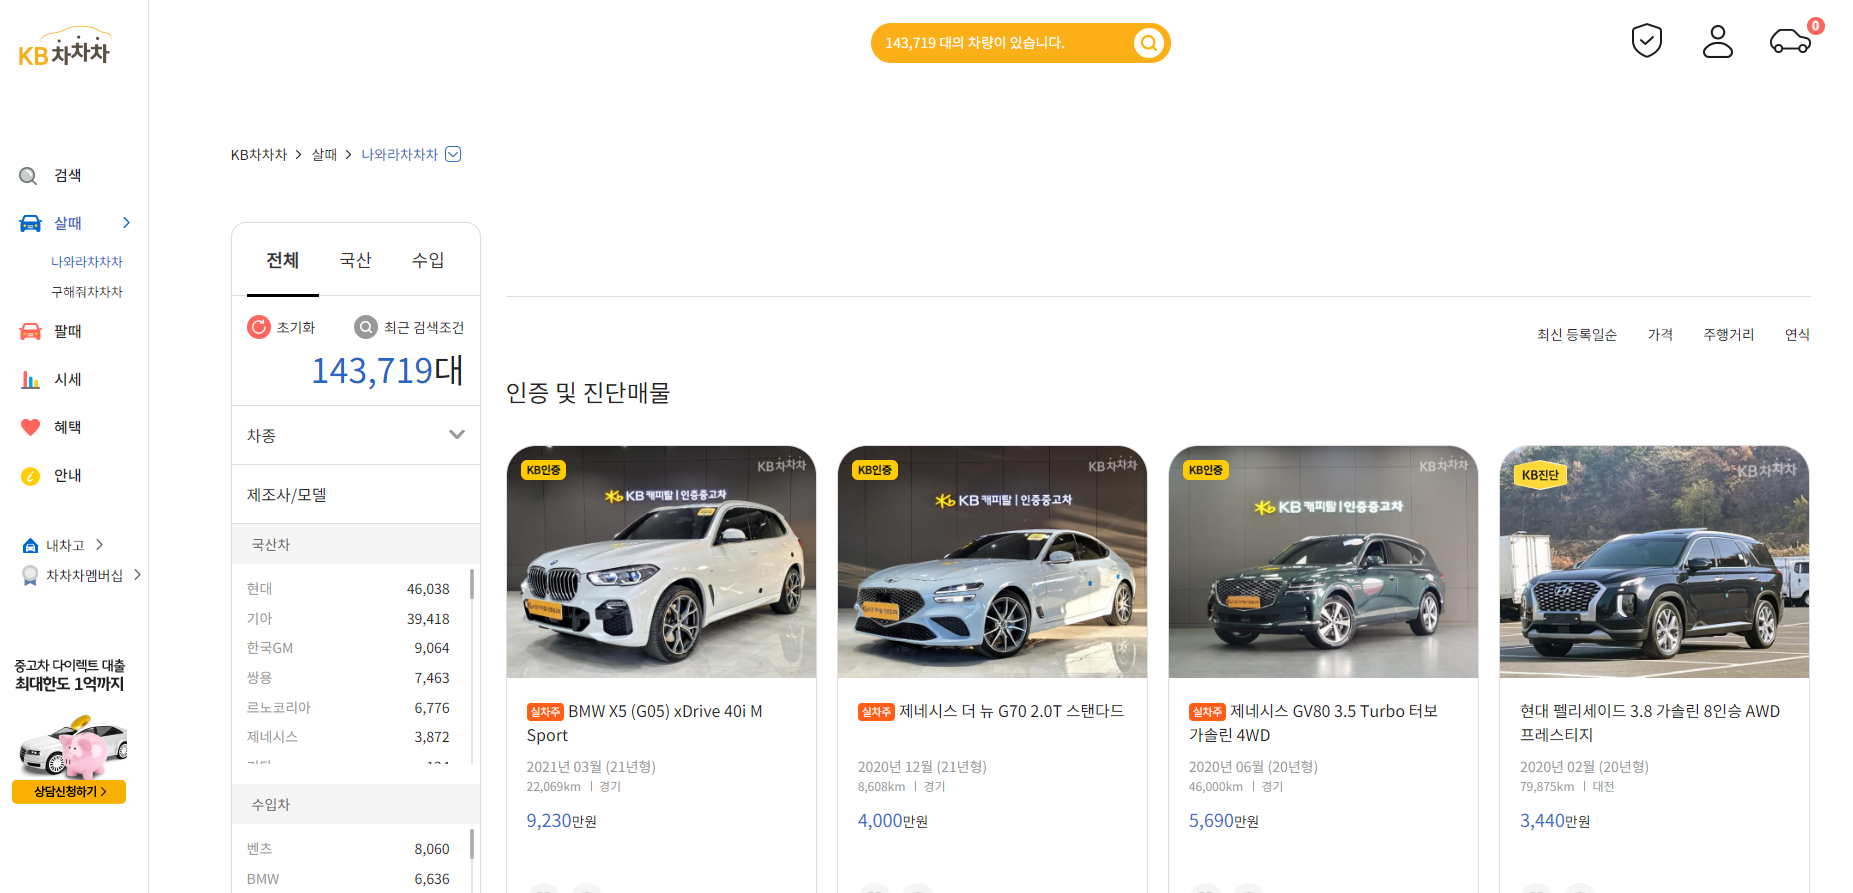
Task: Click the heart icon next to 혜택
Action: coord(30,427)
